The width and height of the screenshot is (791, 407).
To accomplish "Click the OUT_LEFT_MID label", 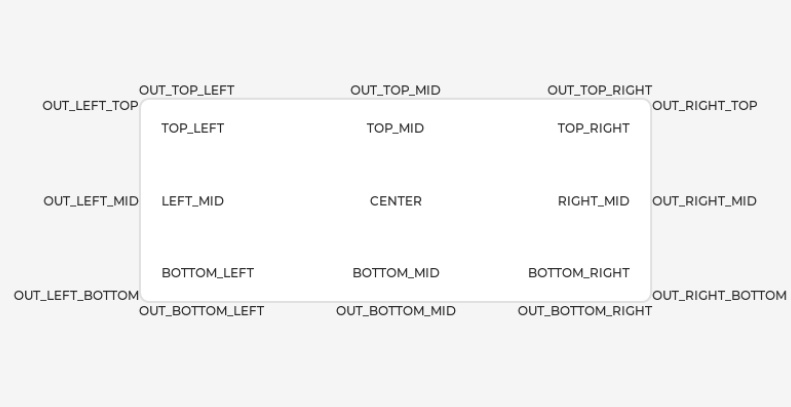I will 91,201.
